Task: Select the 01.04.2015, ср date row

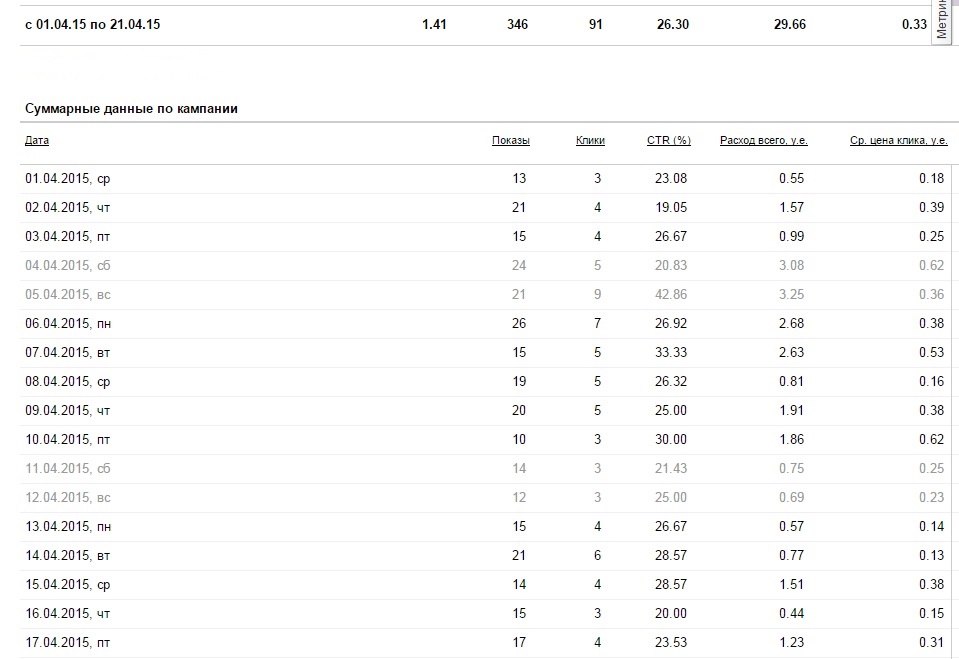Action: point(486,179)
